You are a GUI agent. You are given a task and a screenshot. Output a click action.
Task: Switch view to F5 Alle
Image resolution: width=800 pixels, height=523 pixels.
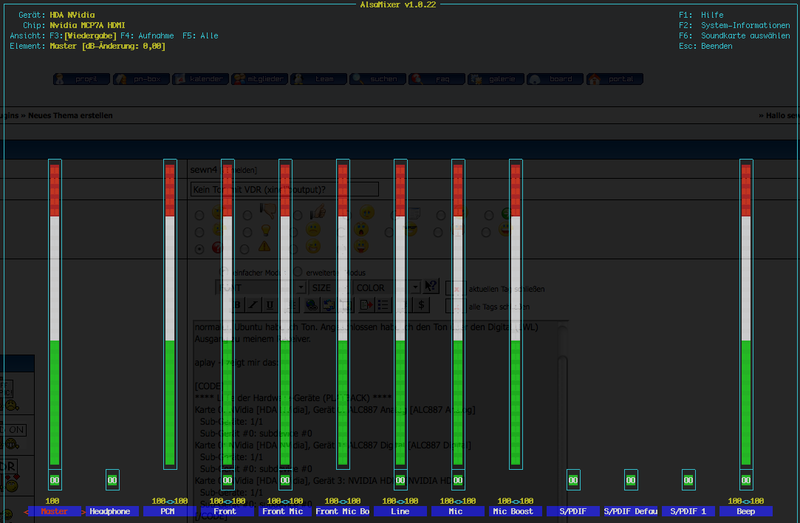(x=200, y=36)
